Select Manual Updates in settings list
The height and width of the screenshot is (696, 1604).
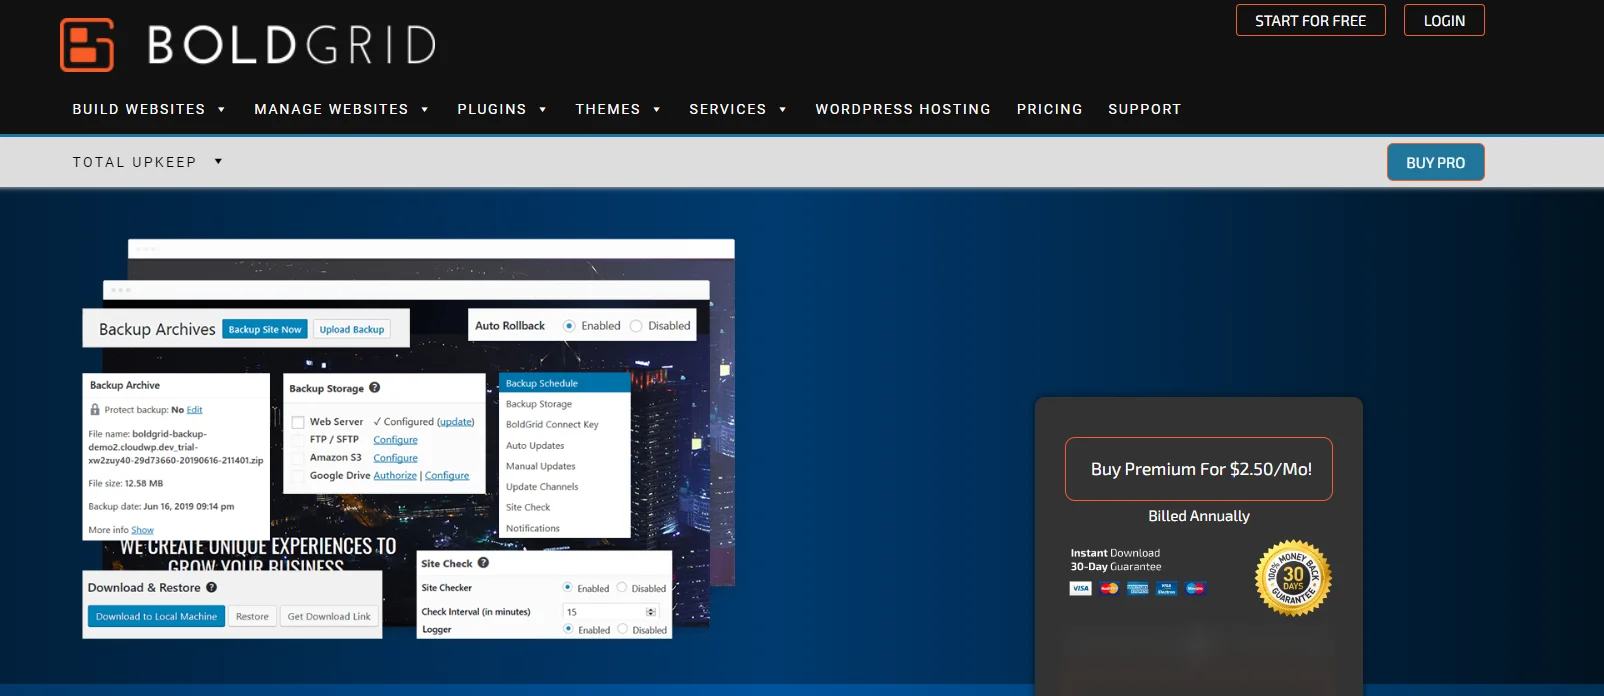pyautogui.click(x=565, y=466)
